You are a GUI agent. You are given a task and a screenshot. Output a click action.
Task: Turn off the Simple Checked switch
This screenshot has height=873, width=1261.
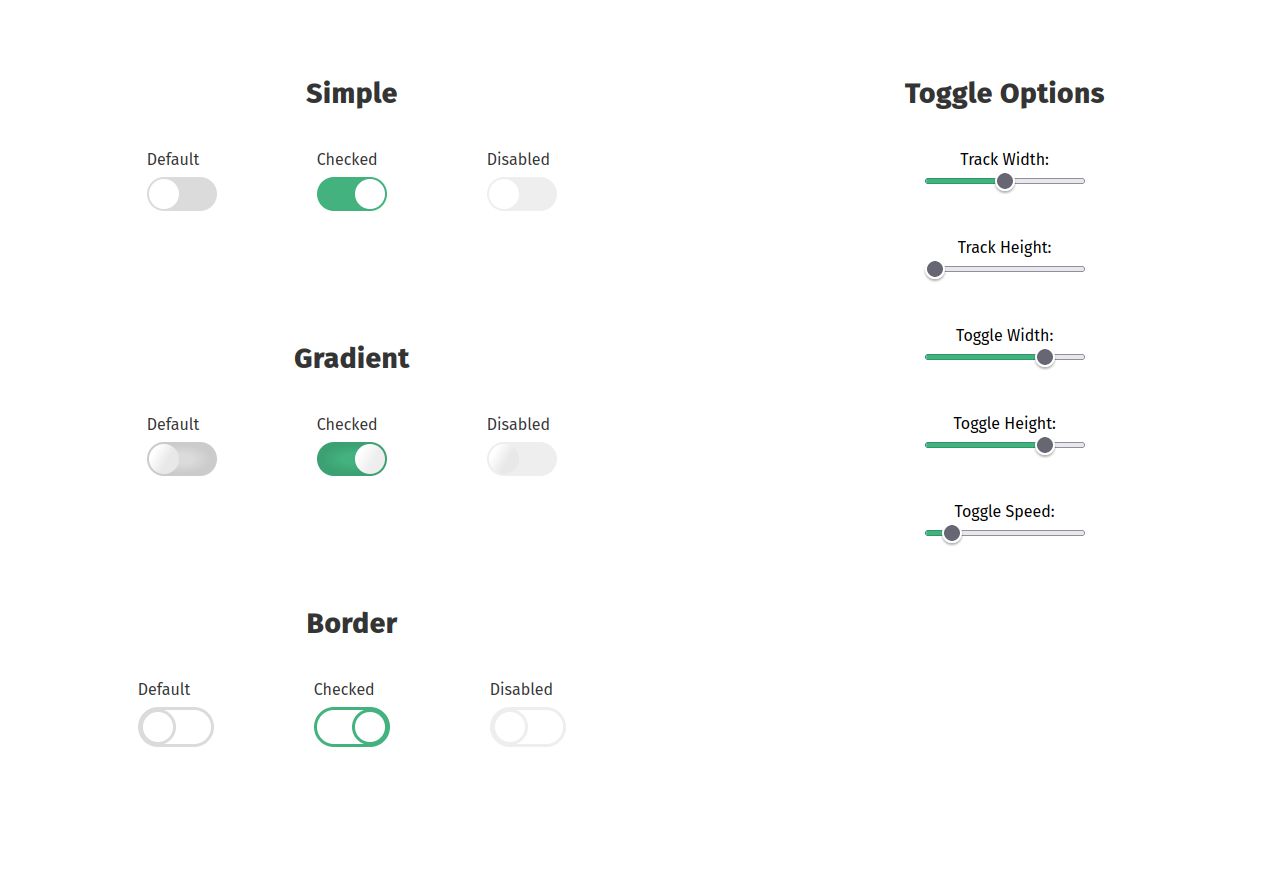pyautogui.click(x=352, y=194)
